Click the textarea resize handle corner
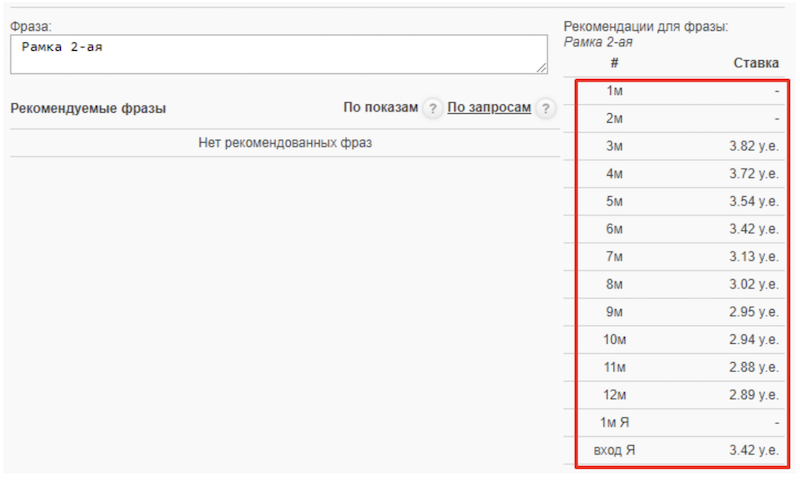 point(542,67)
